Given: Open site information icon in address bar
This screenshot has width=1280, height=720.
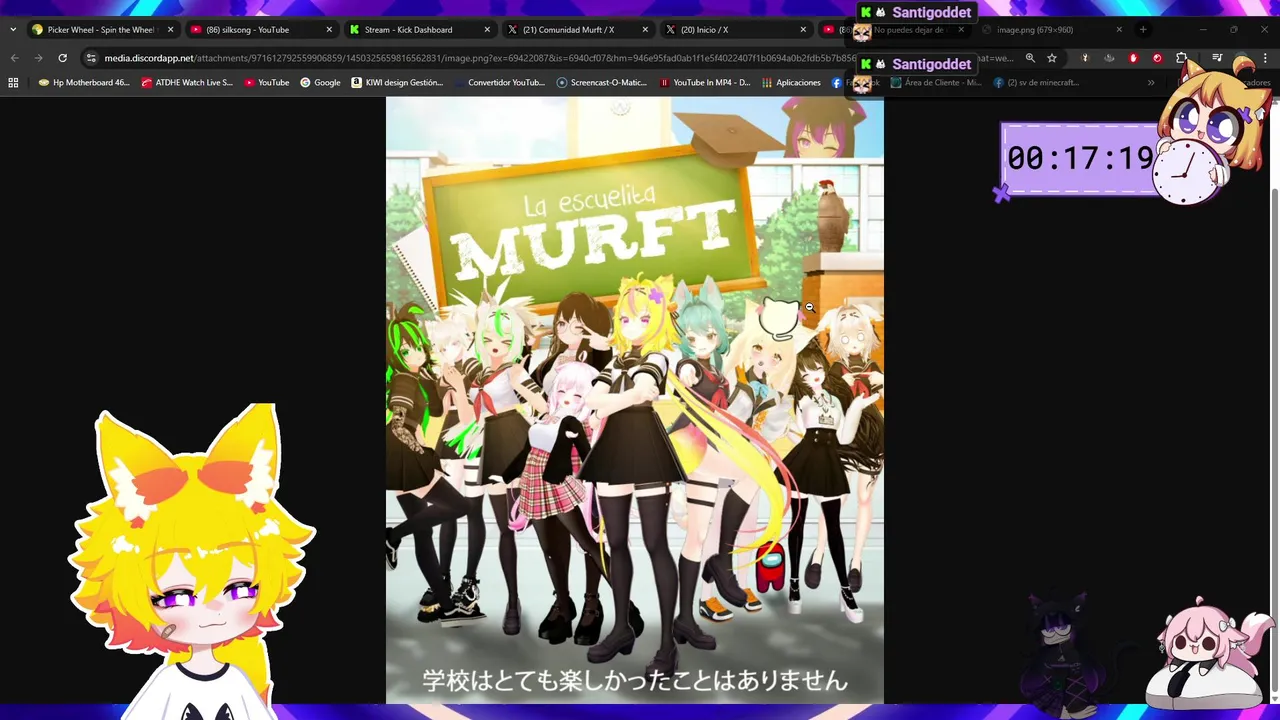Looking at the screenshot, I should 91,58.
